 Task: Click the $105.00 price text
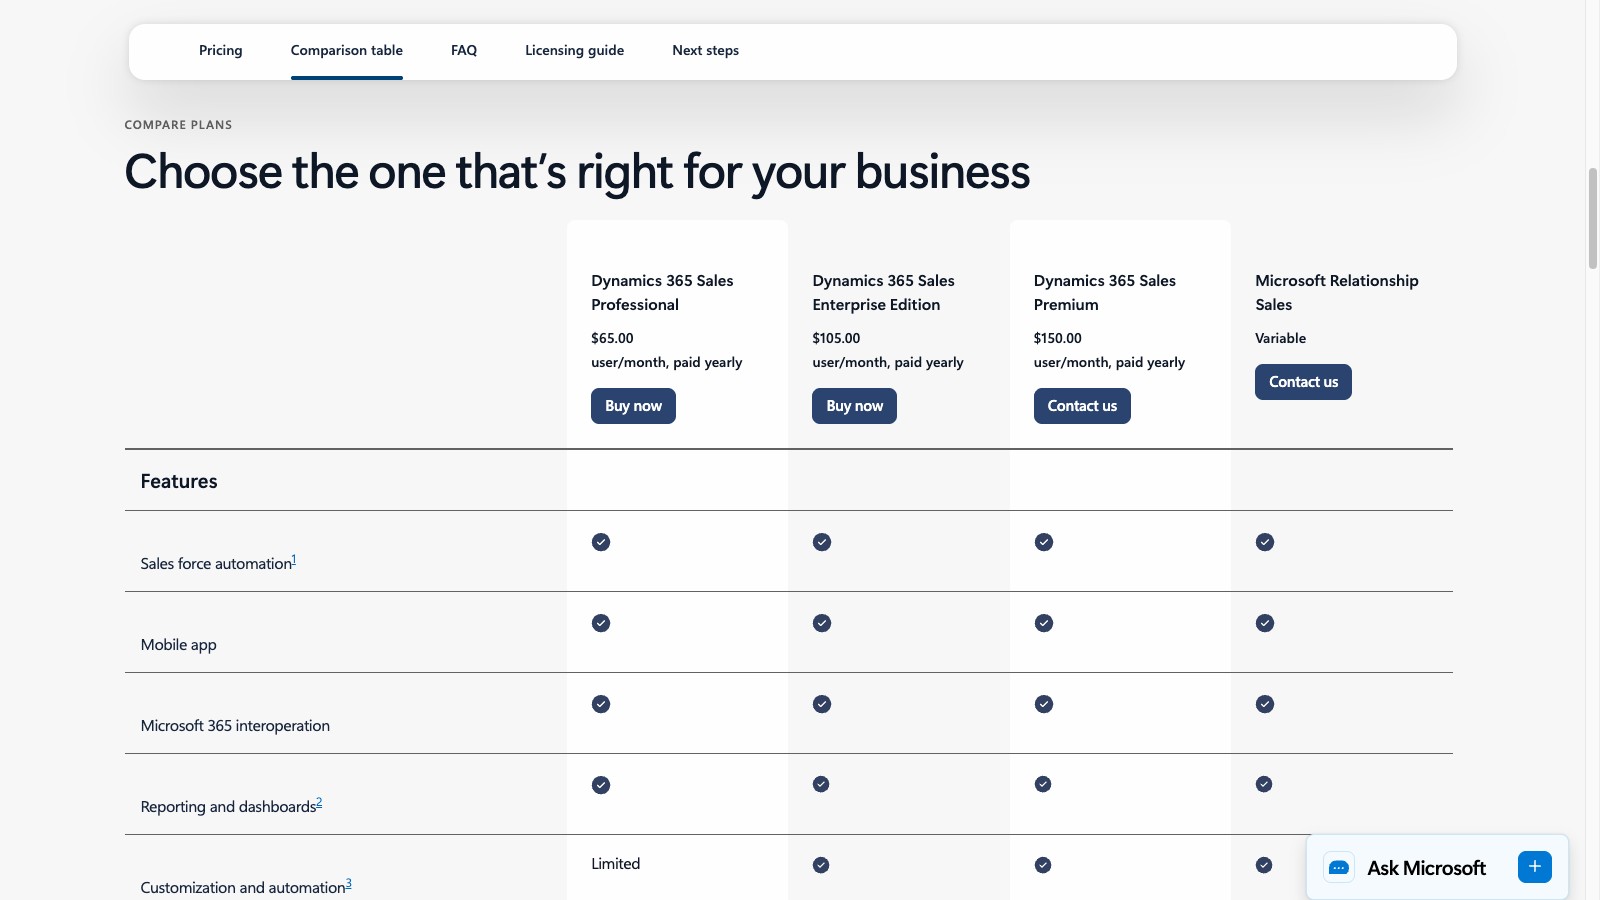tap(836, 338)
